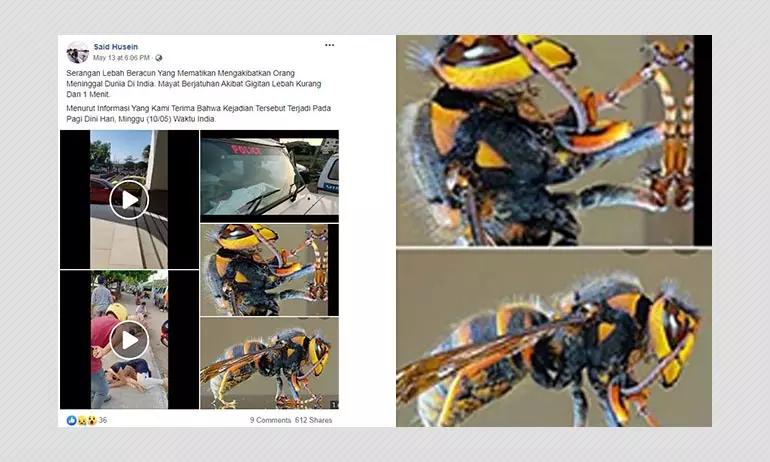View the 36 reactions count
Screen dimensions: 770x462
[103, 420]
